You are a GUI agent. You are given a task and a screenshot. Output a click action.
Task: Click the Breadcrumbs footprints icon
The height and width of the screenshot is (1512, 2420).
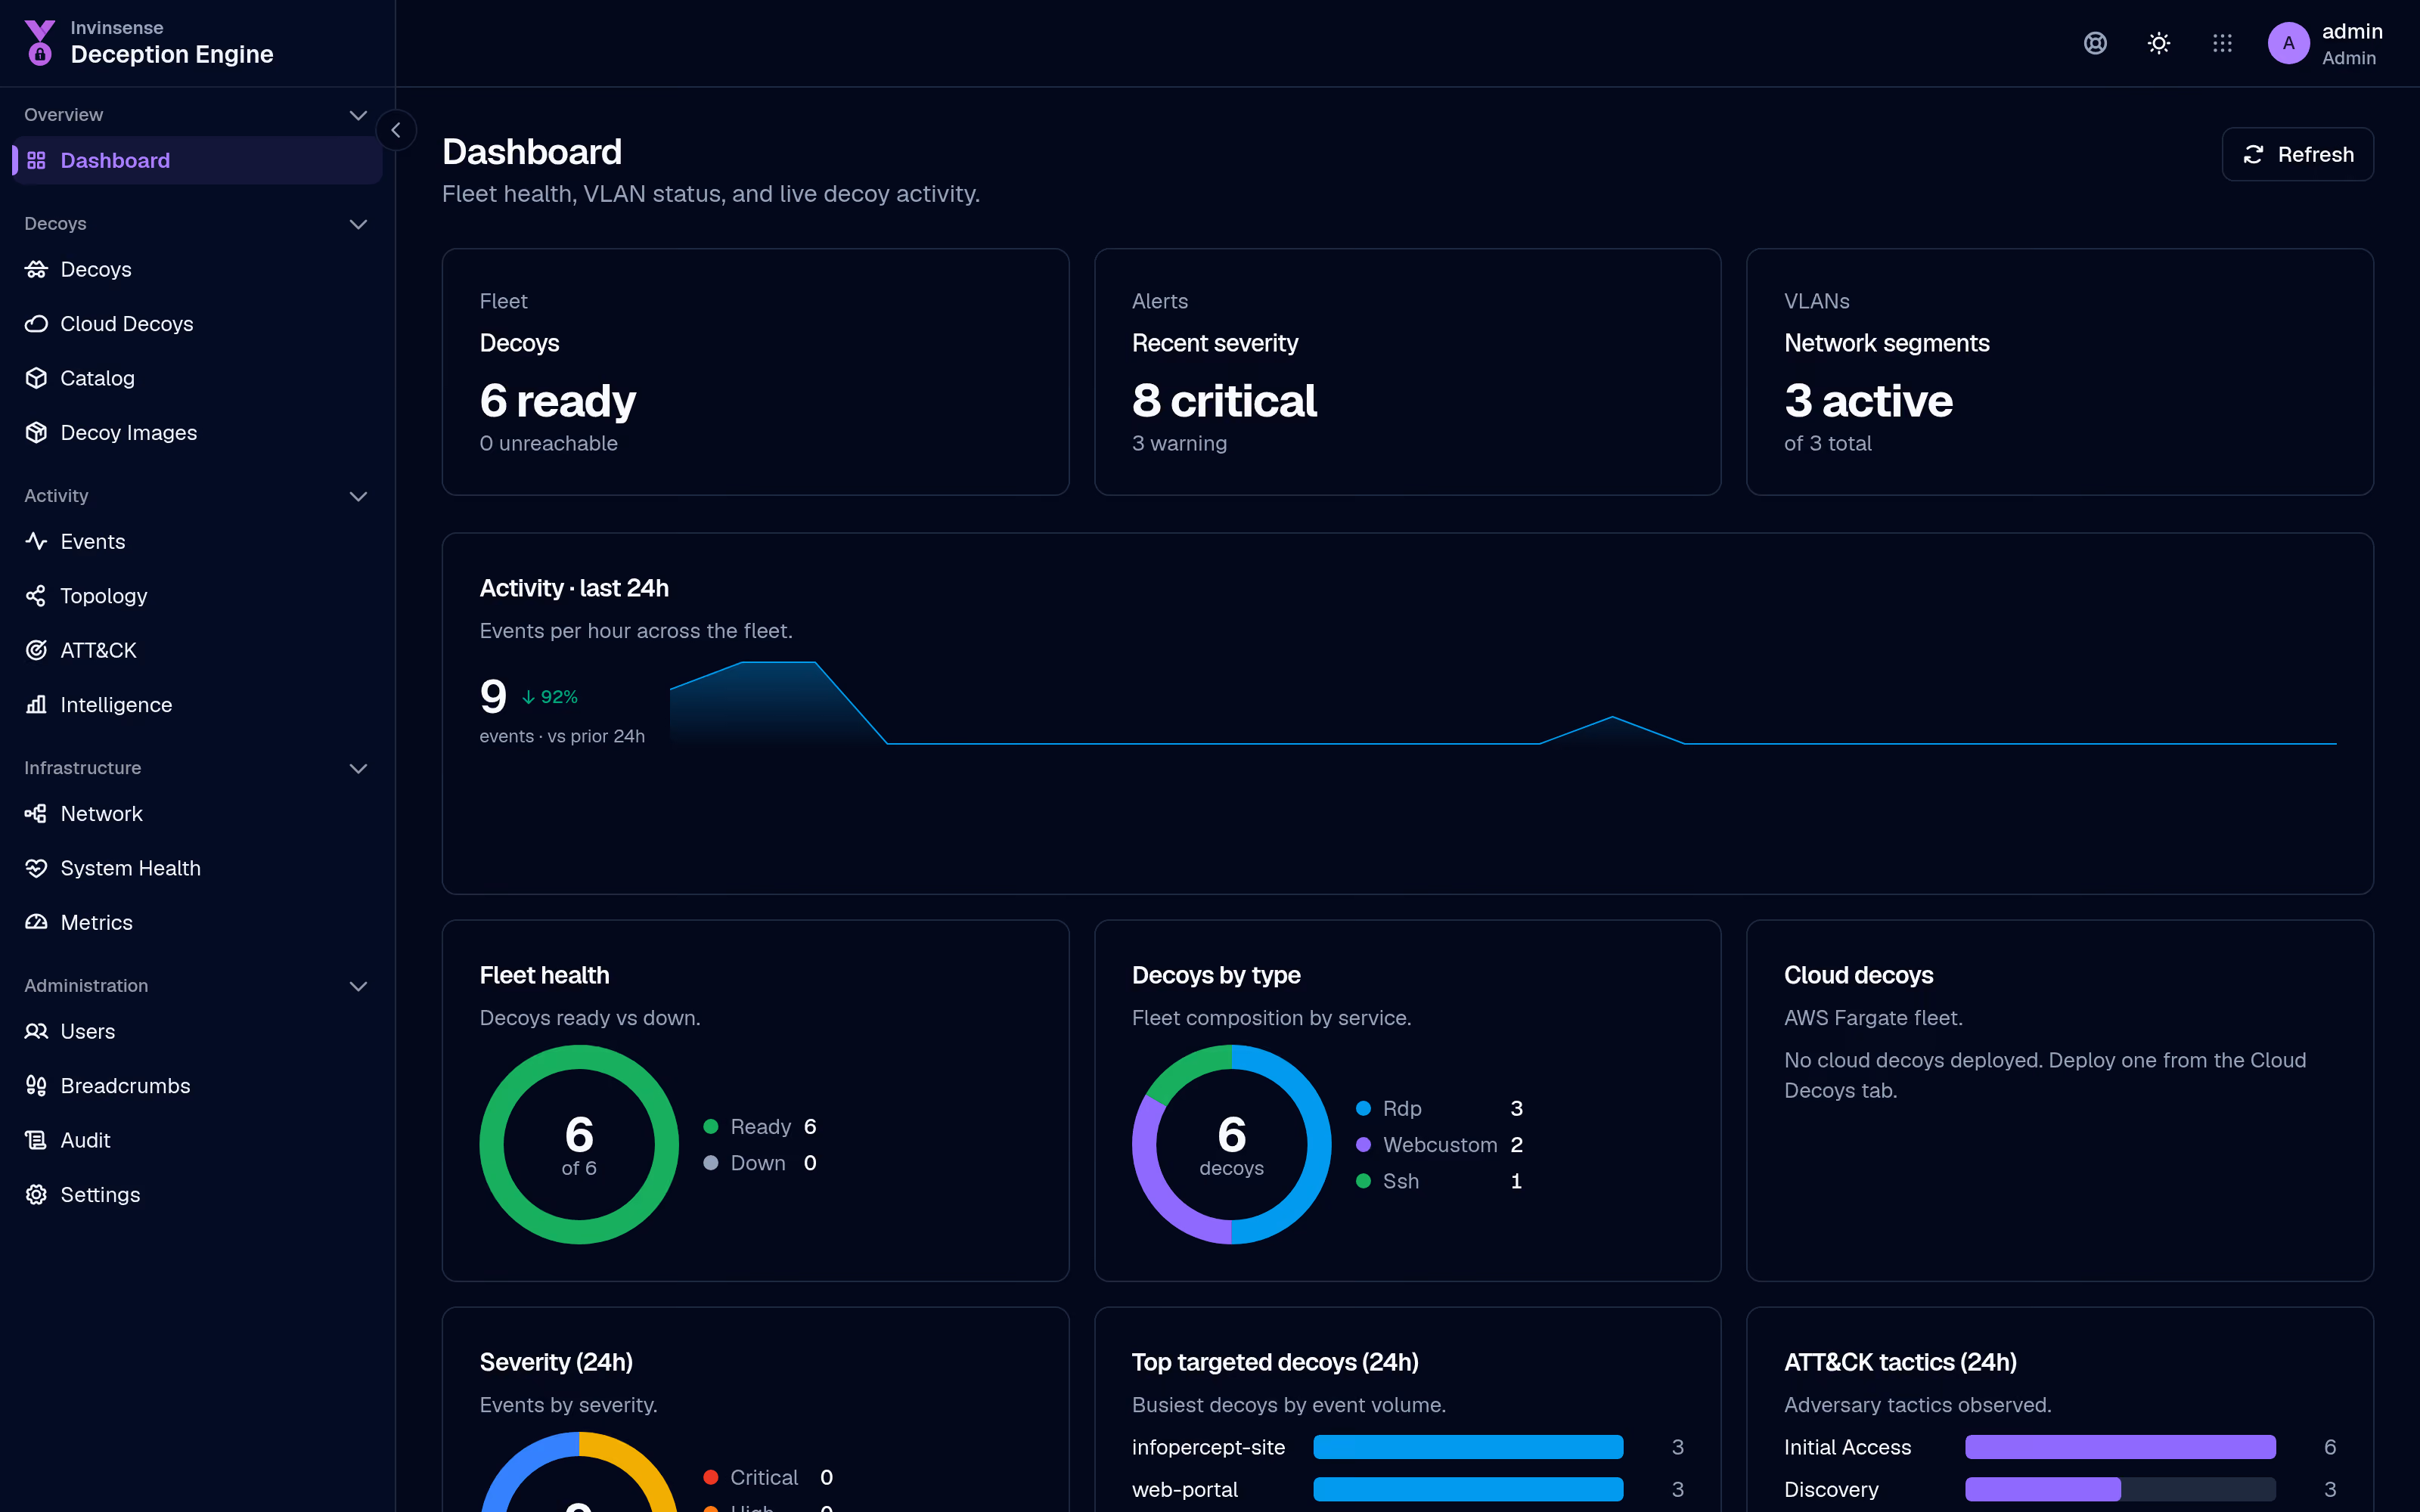click(x=36, y=1086)
